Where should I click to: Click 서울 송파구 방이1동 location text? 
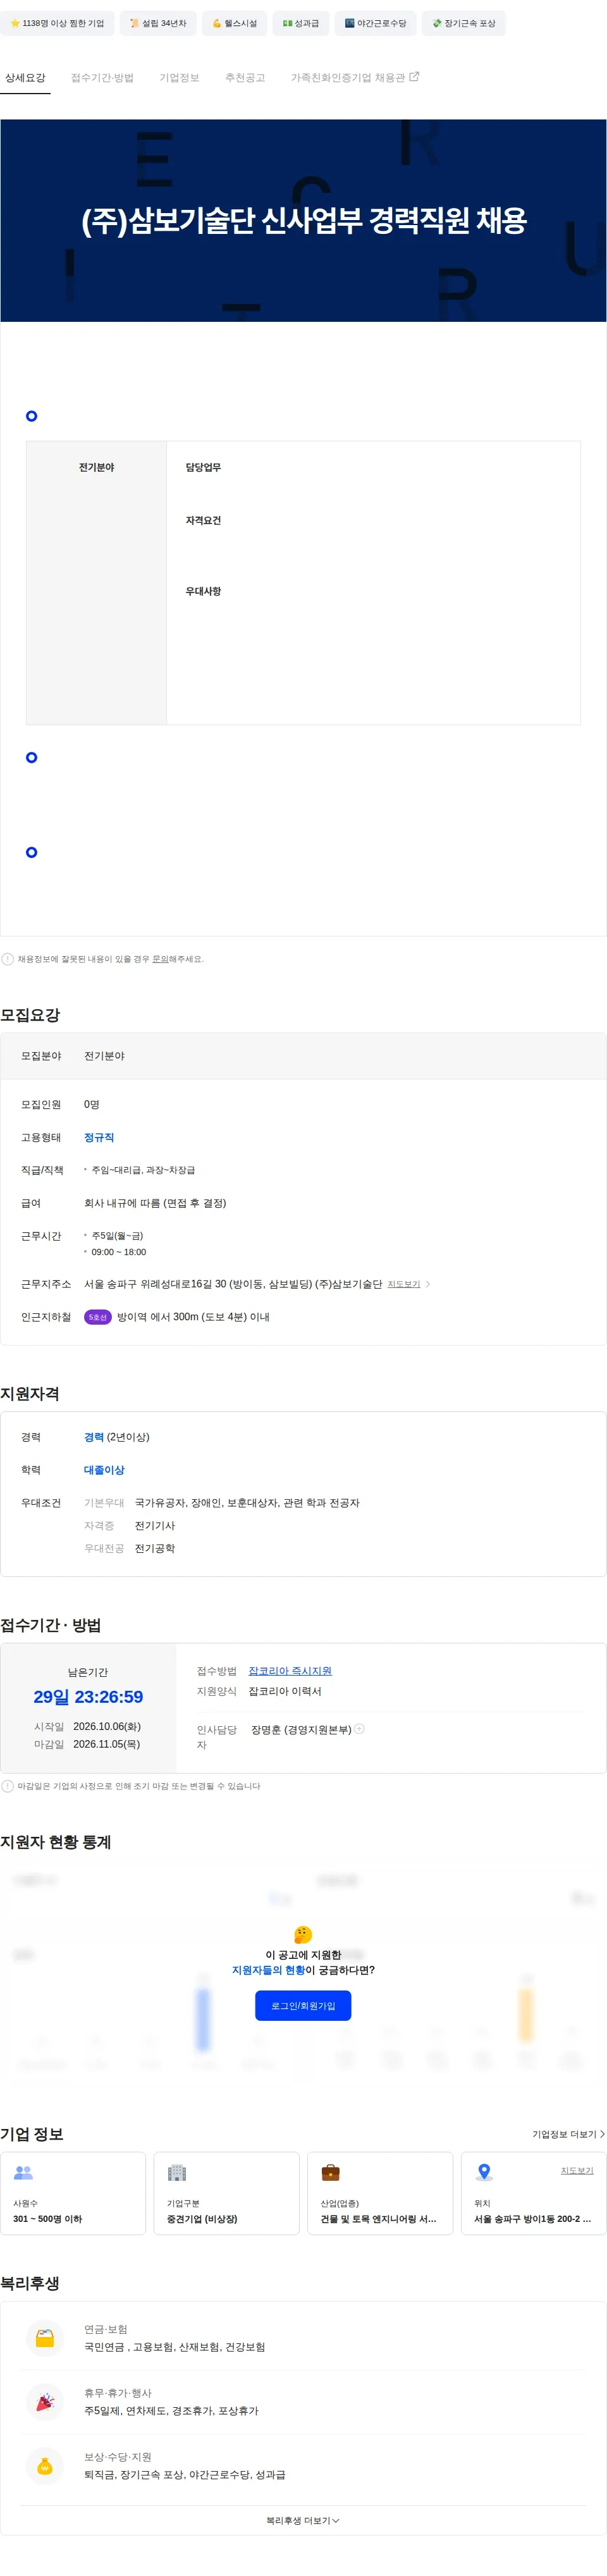[x=532, y=2219]
